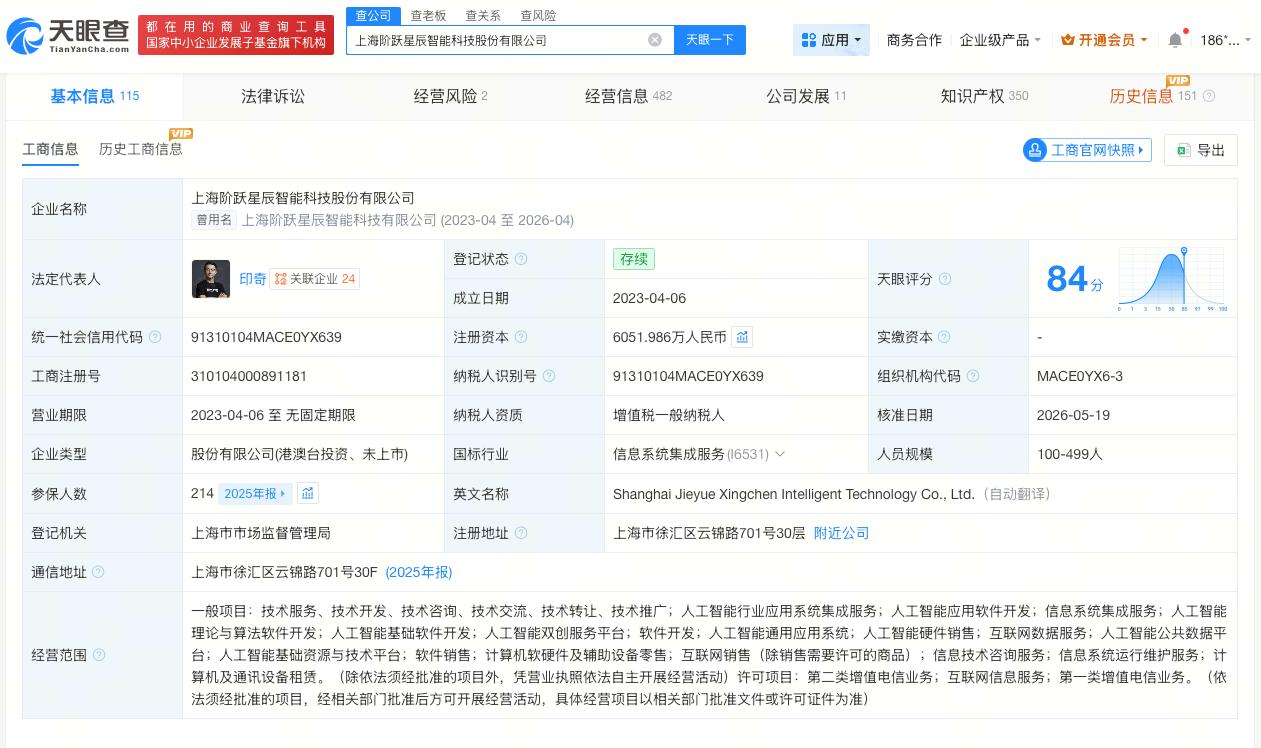
Task: Open the 186 account dropdown
Action: click(x=1225, y=40)
